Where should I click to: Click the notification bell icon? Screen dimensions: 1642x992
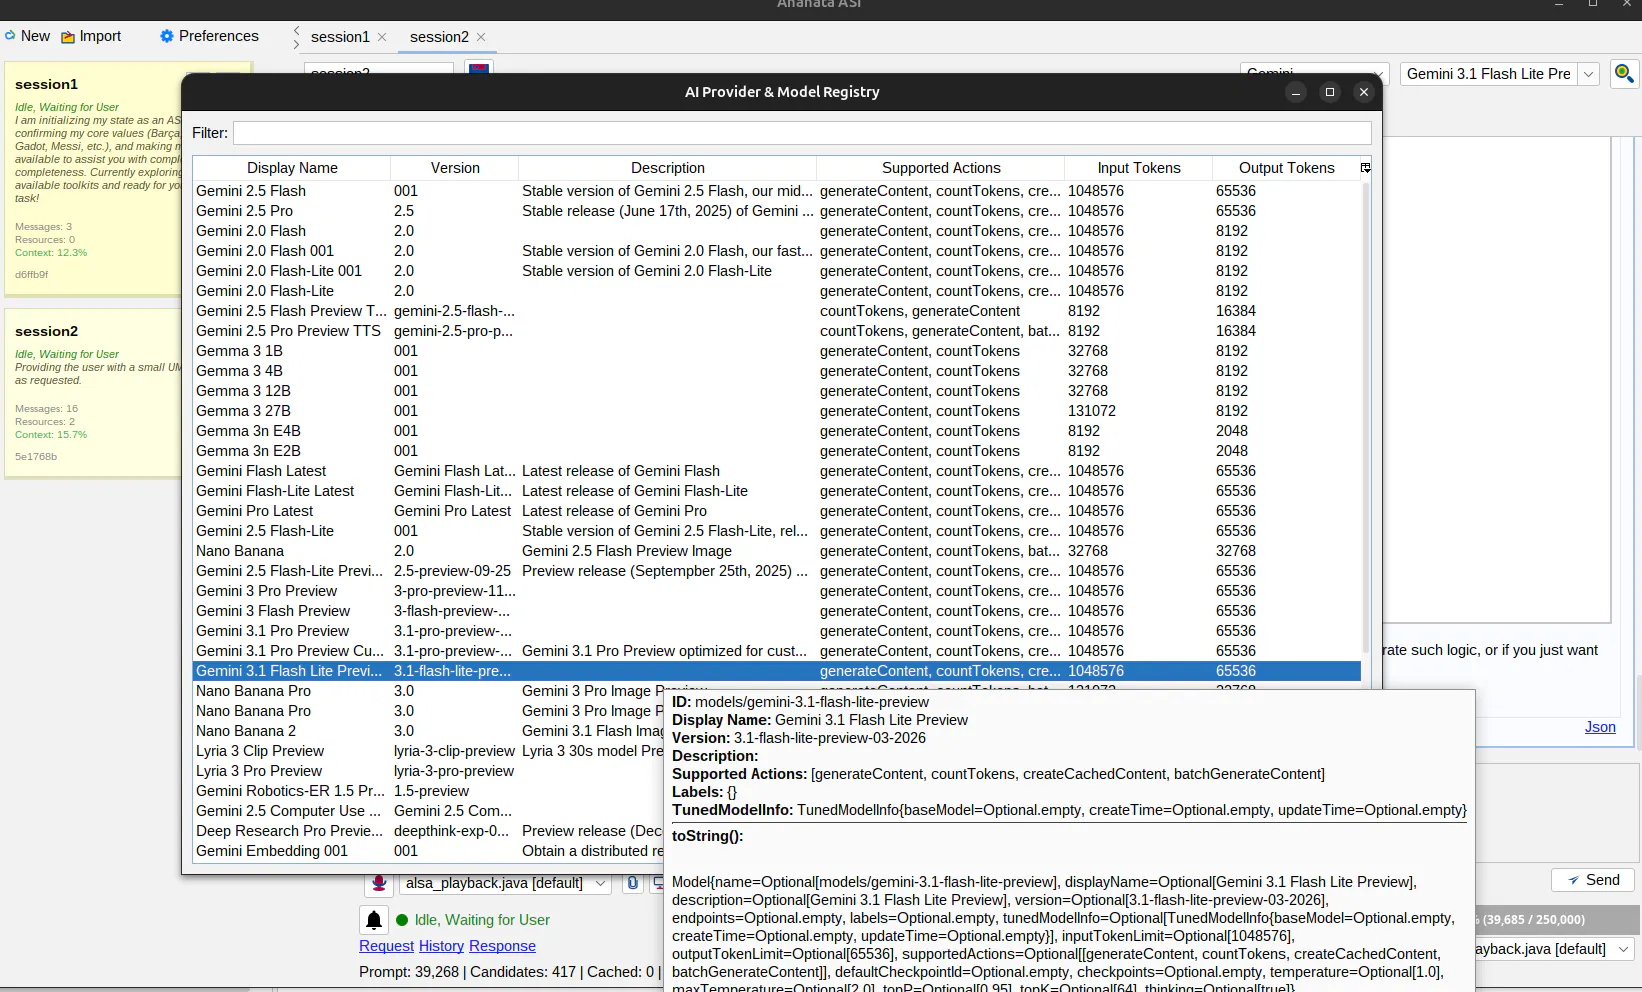click(374, 920)
